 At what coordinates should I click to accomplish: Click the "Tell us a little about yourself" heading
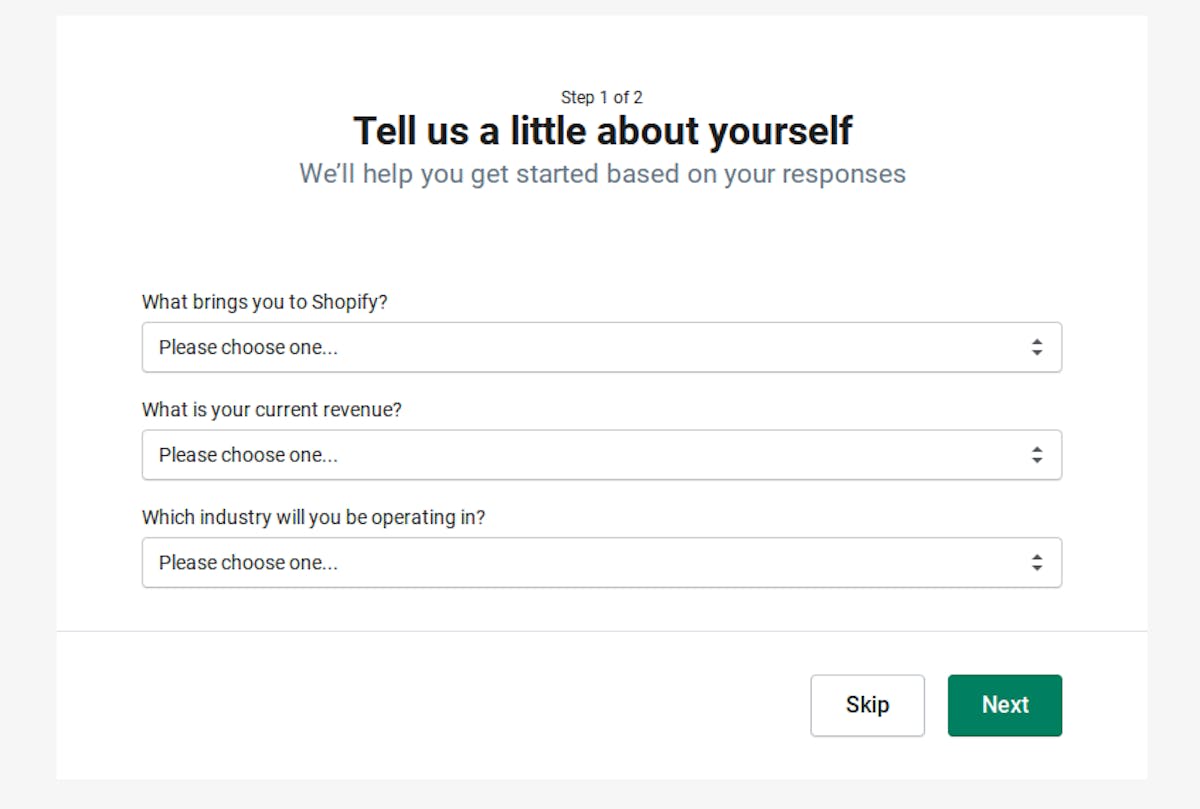(602, 131)
